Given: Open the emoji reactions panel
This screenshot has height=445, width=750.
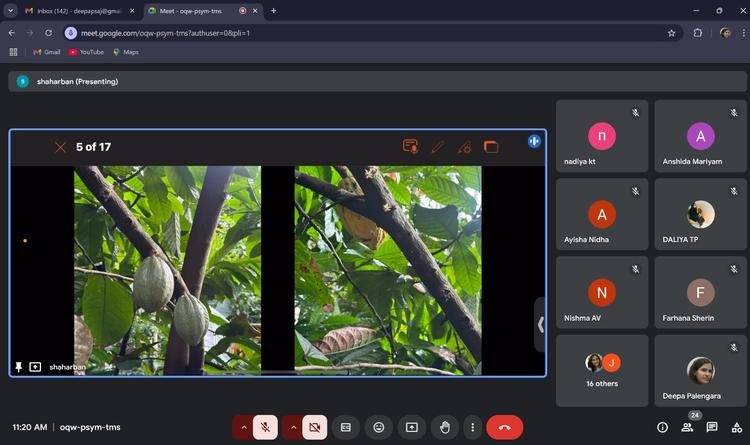Looking at the screenshot, I should [x=378, y=427].
